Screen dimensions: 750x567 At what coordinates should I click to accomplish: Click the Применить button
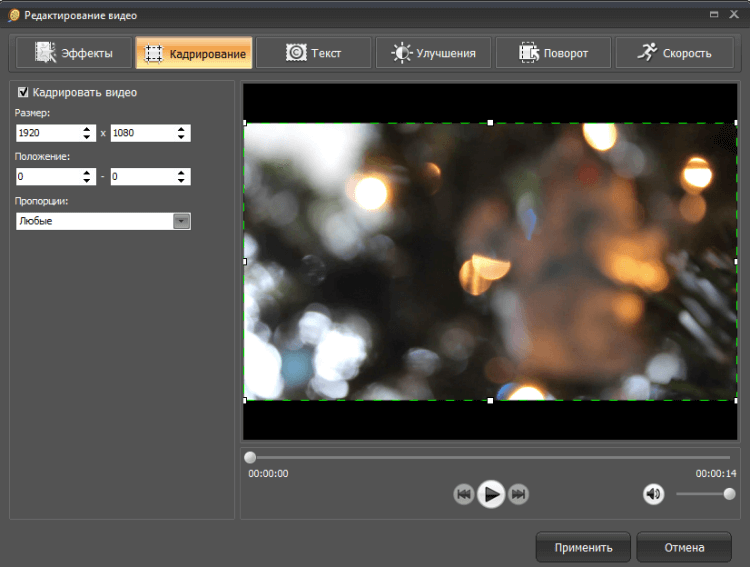(x=583, y=547)
